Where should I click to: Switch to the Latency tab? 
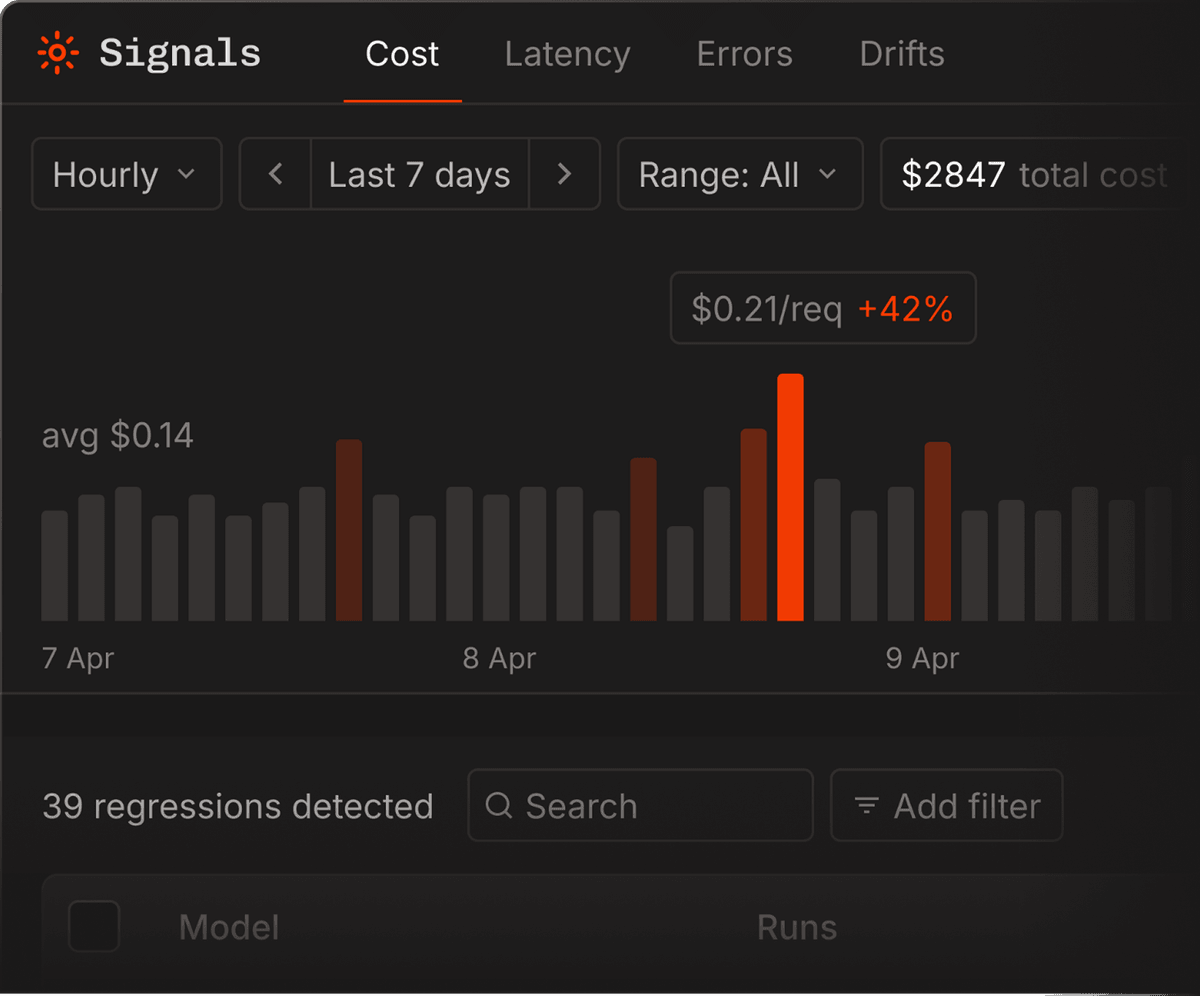pyautogui.click(x=567, y=54)
